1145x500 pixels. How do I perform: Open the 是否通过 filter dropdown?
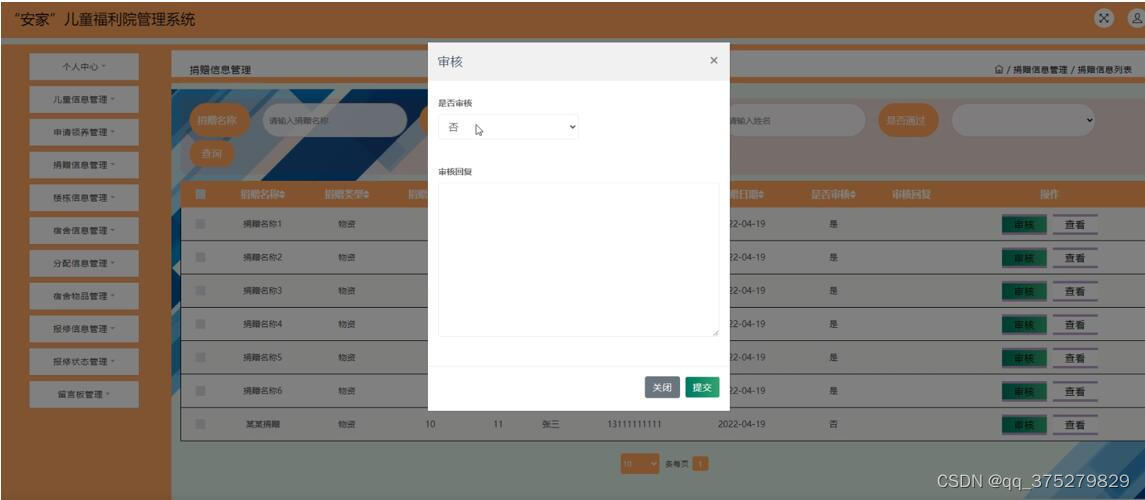(x=1025, y=120)
